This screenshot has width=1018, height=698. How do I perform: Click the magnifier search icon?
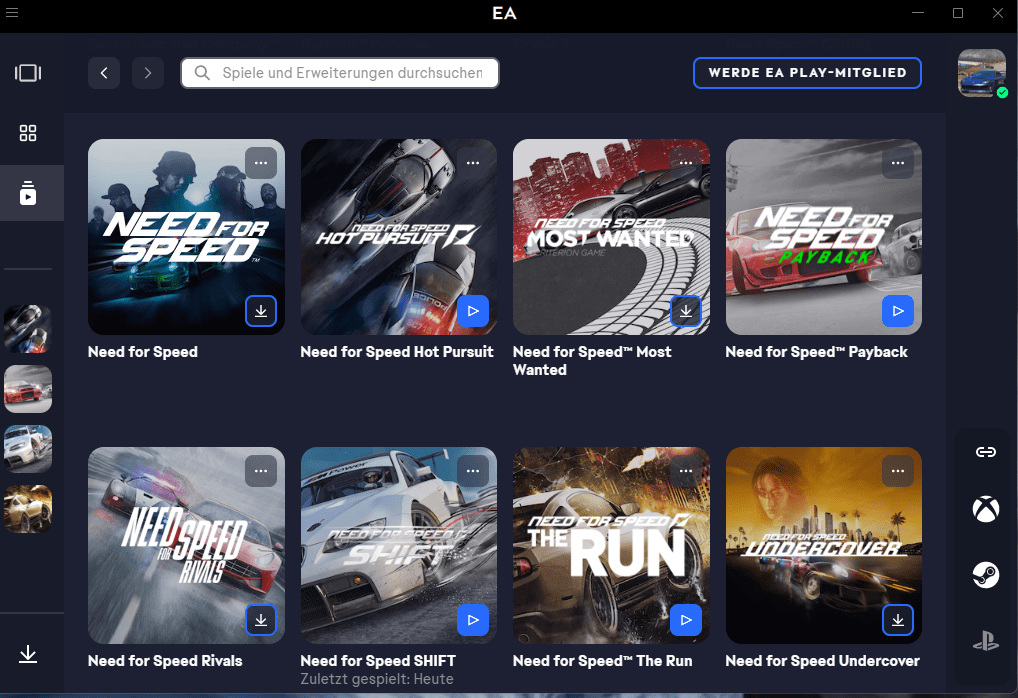[x=202, y=73]
